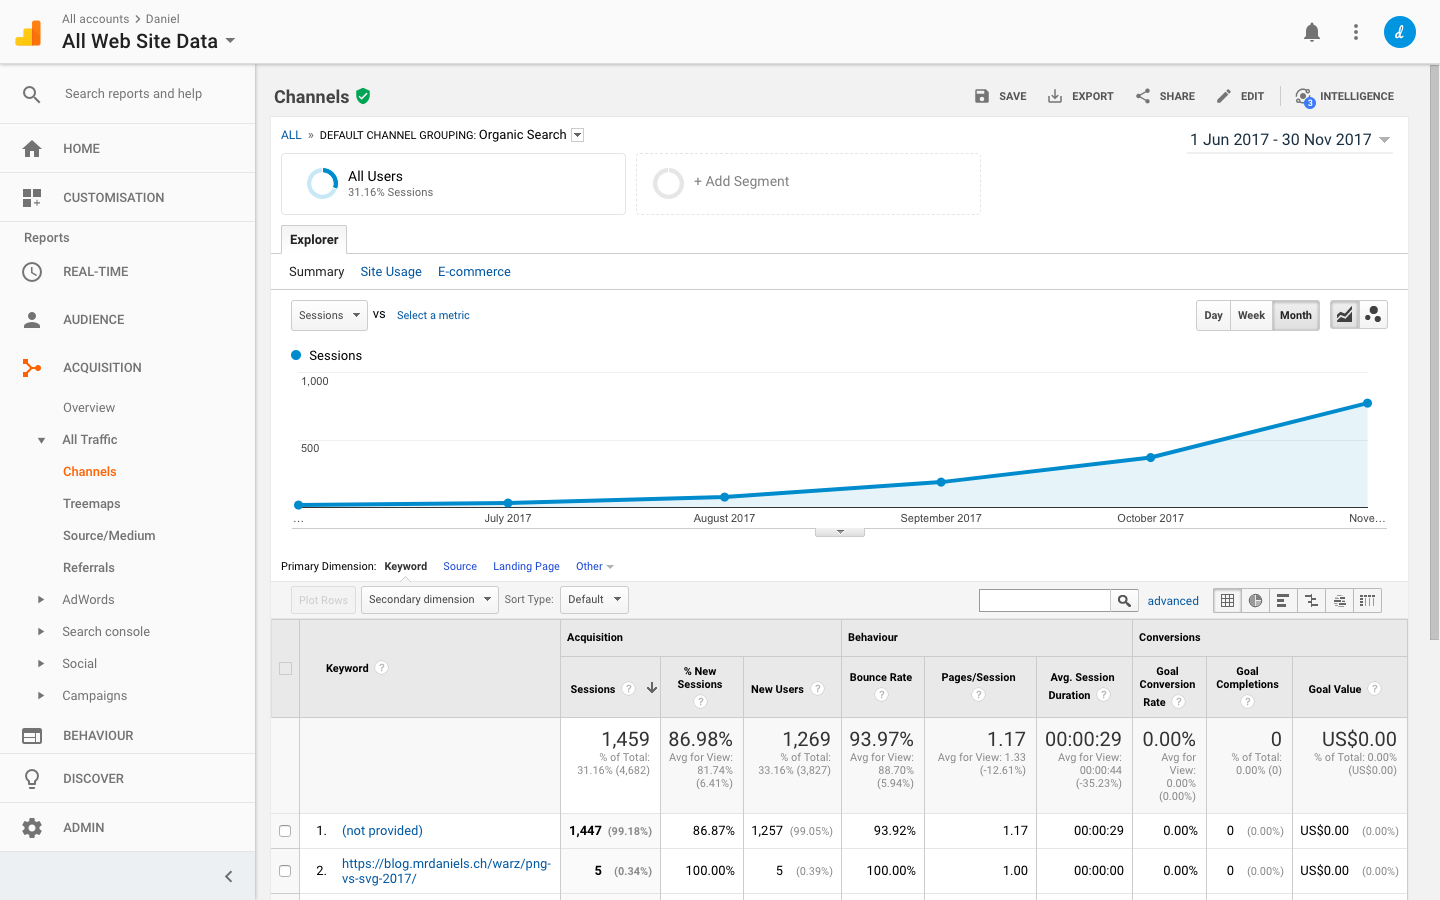The image size is (1440, 900).
Task: Click the Discover lightbulb icon
Action: click(32, 779)
